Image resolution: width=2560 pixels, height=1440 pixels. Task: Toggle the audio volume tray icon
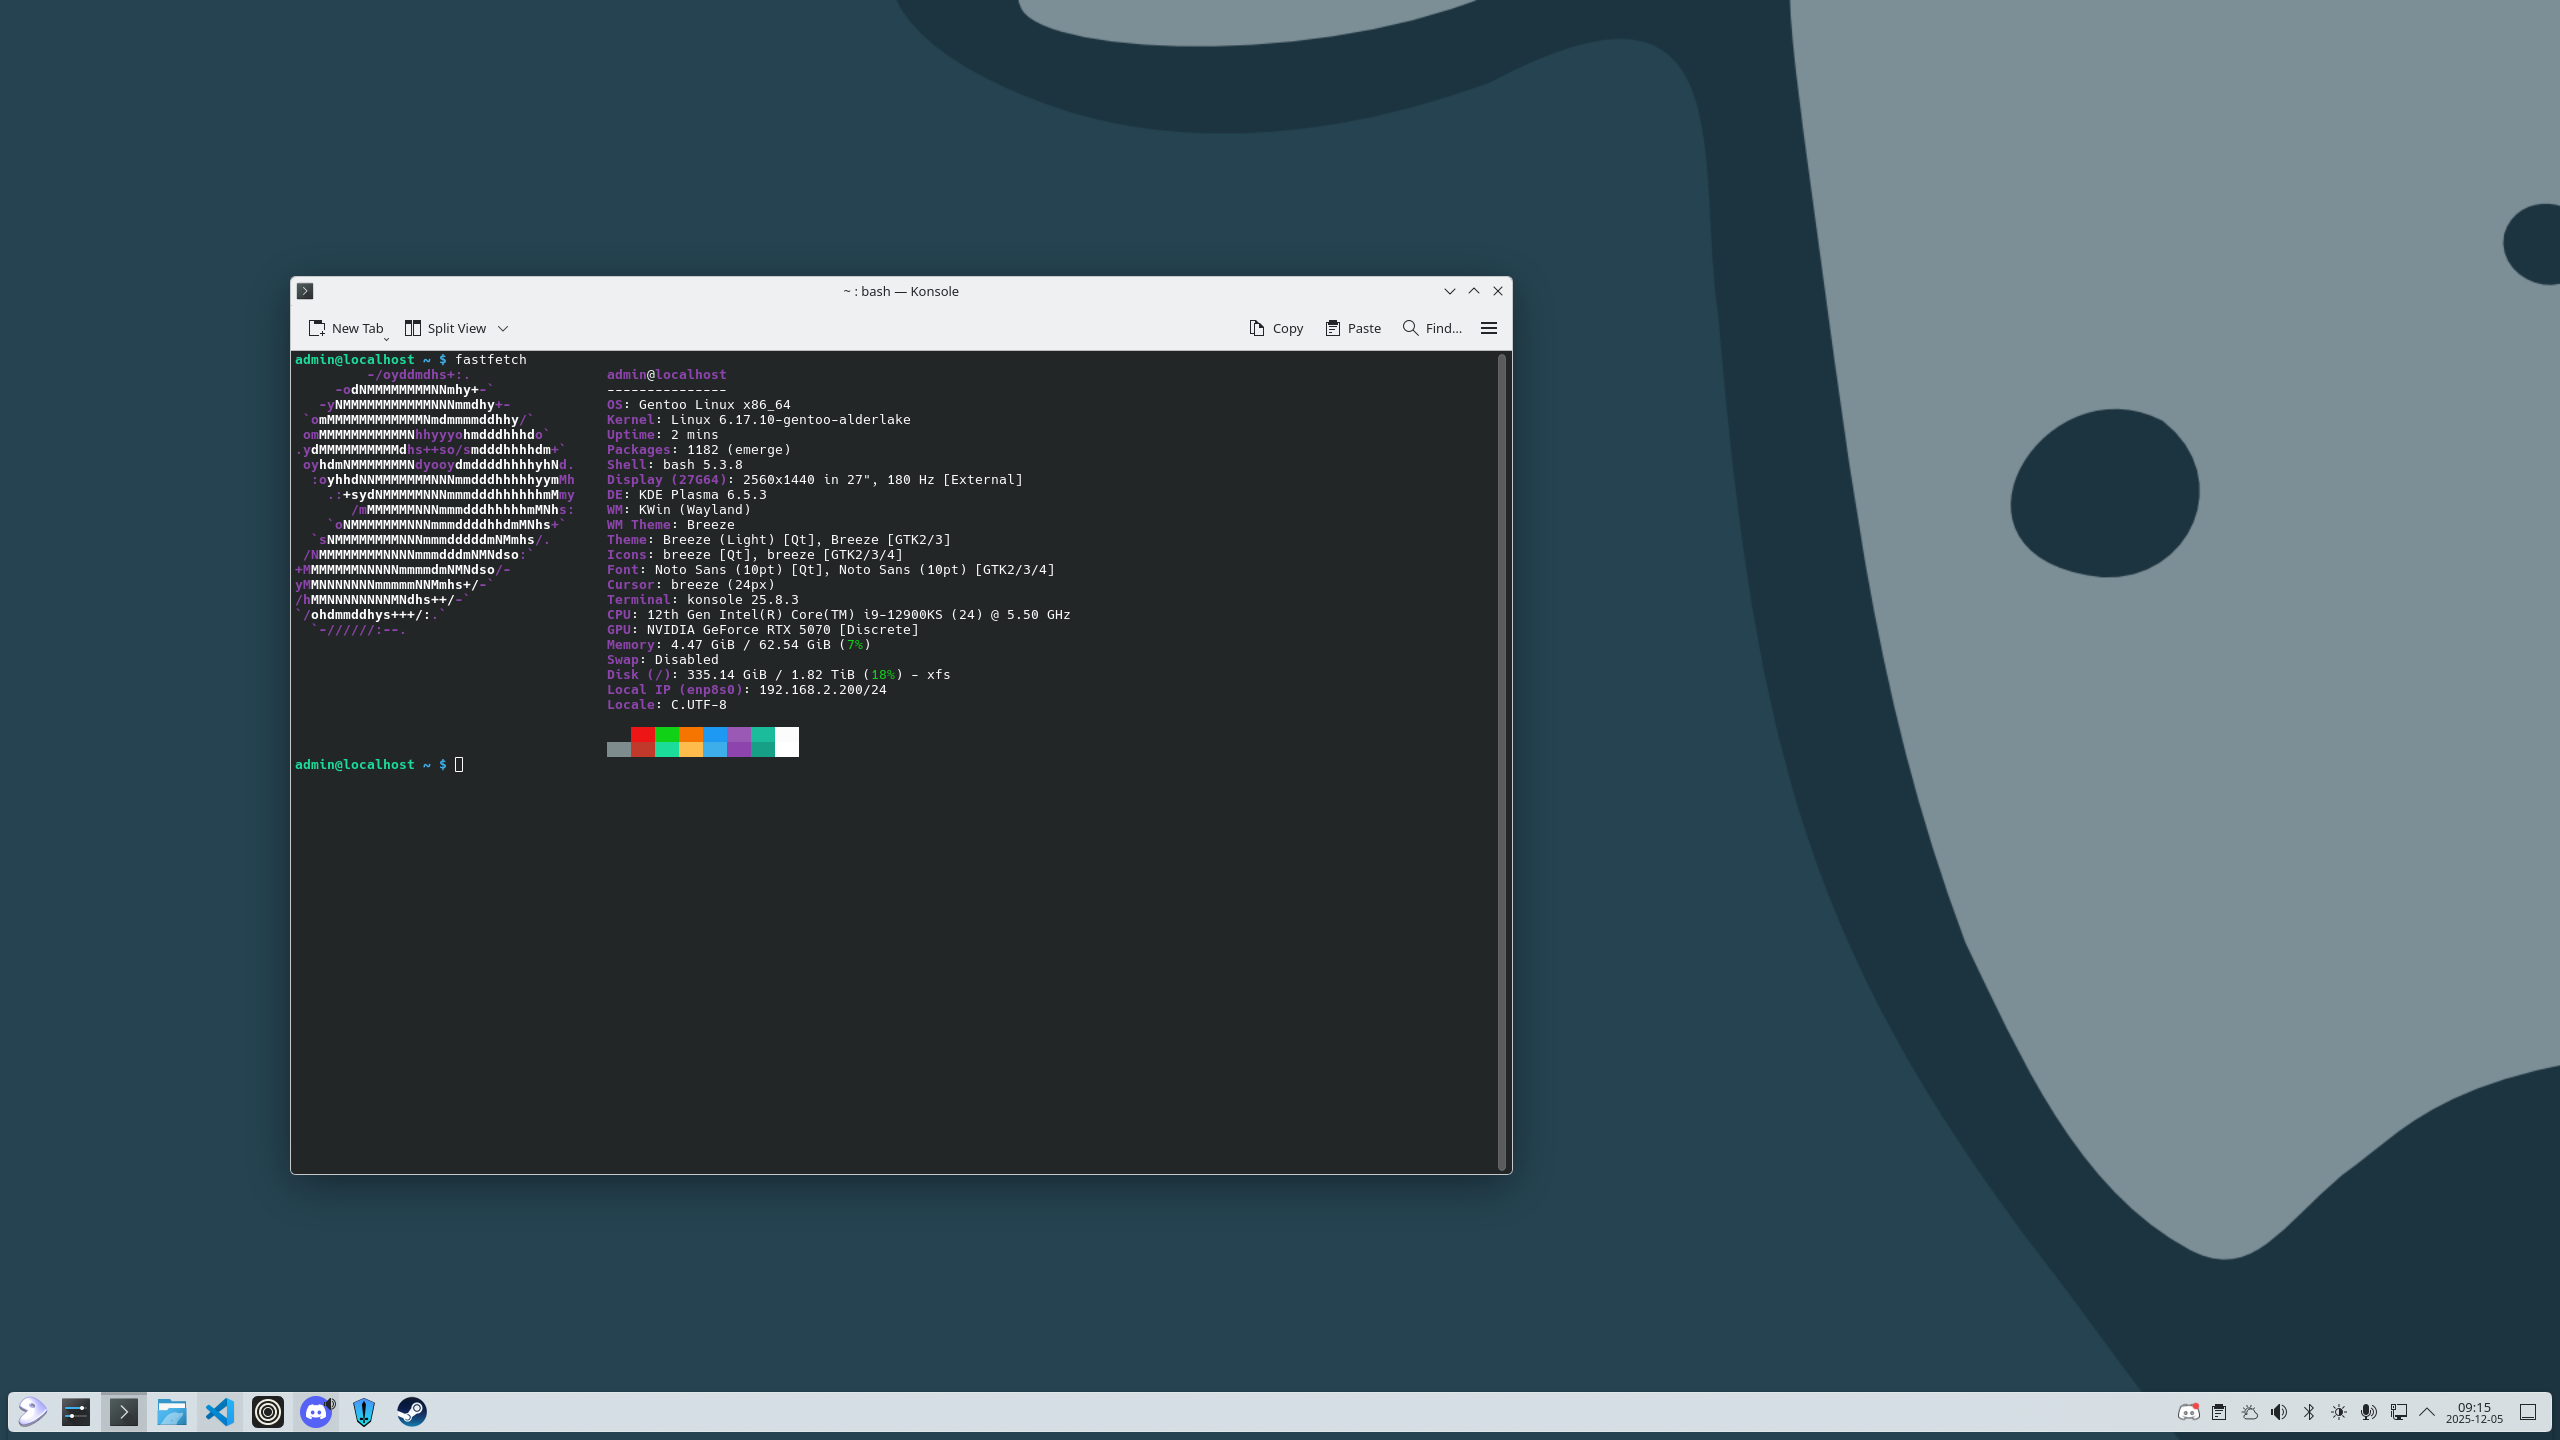(x=2279, y=1412)
